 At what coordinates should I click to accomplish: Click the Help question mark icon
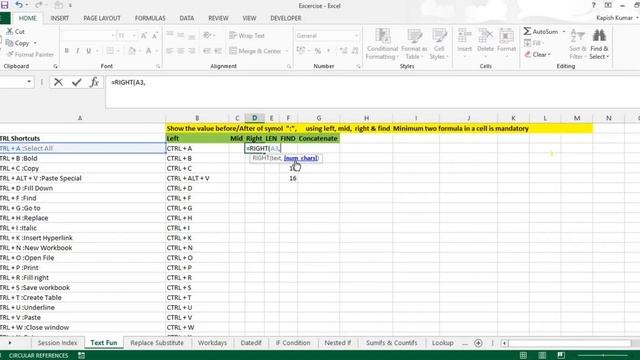click(593, 5)
